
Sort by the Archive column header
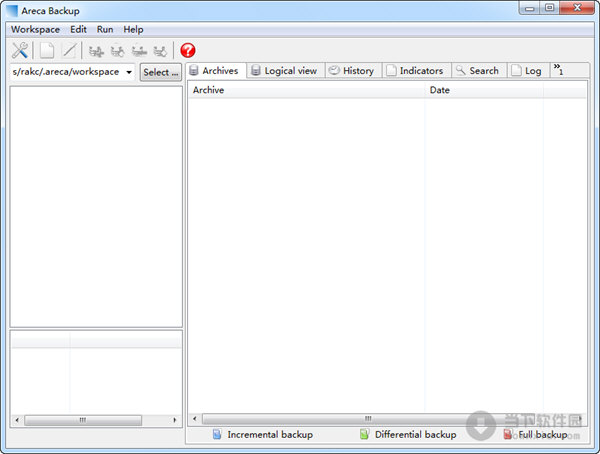[x=306, y=90]
